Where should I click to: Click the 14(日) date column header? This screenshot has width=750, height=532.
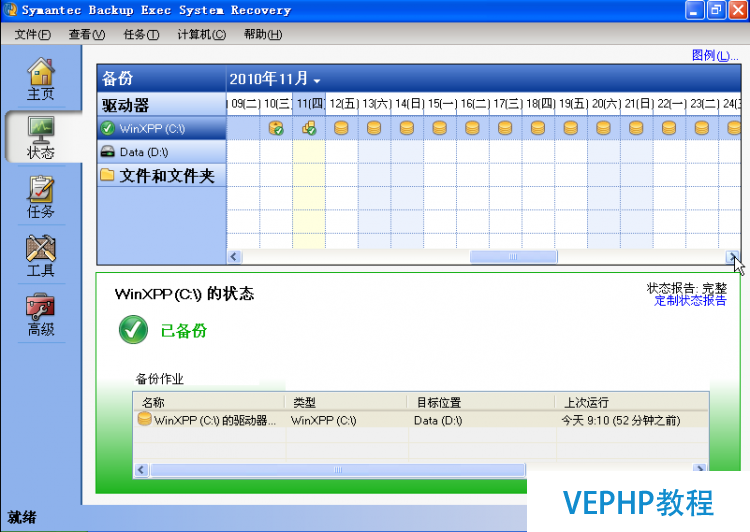pyautogui.click(x=409, y=103)
